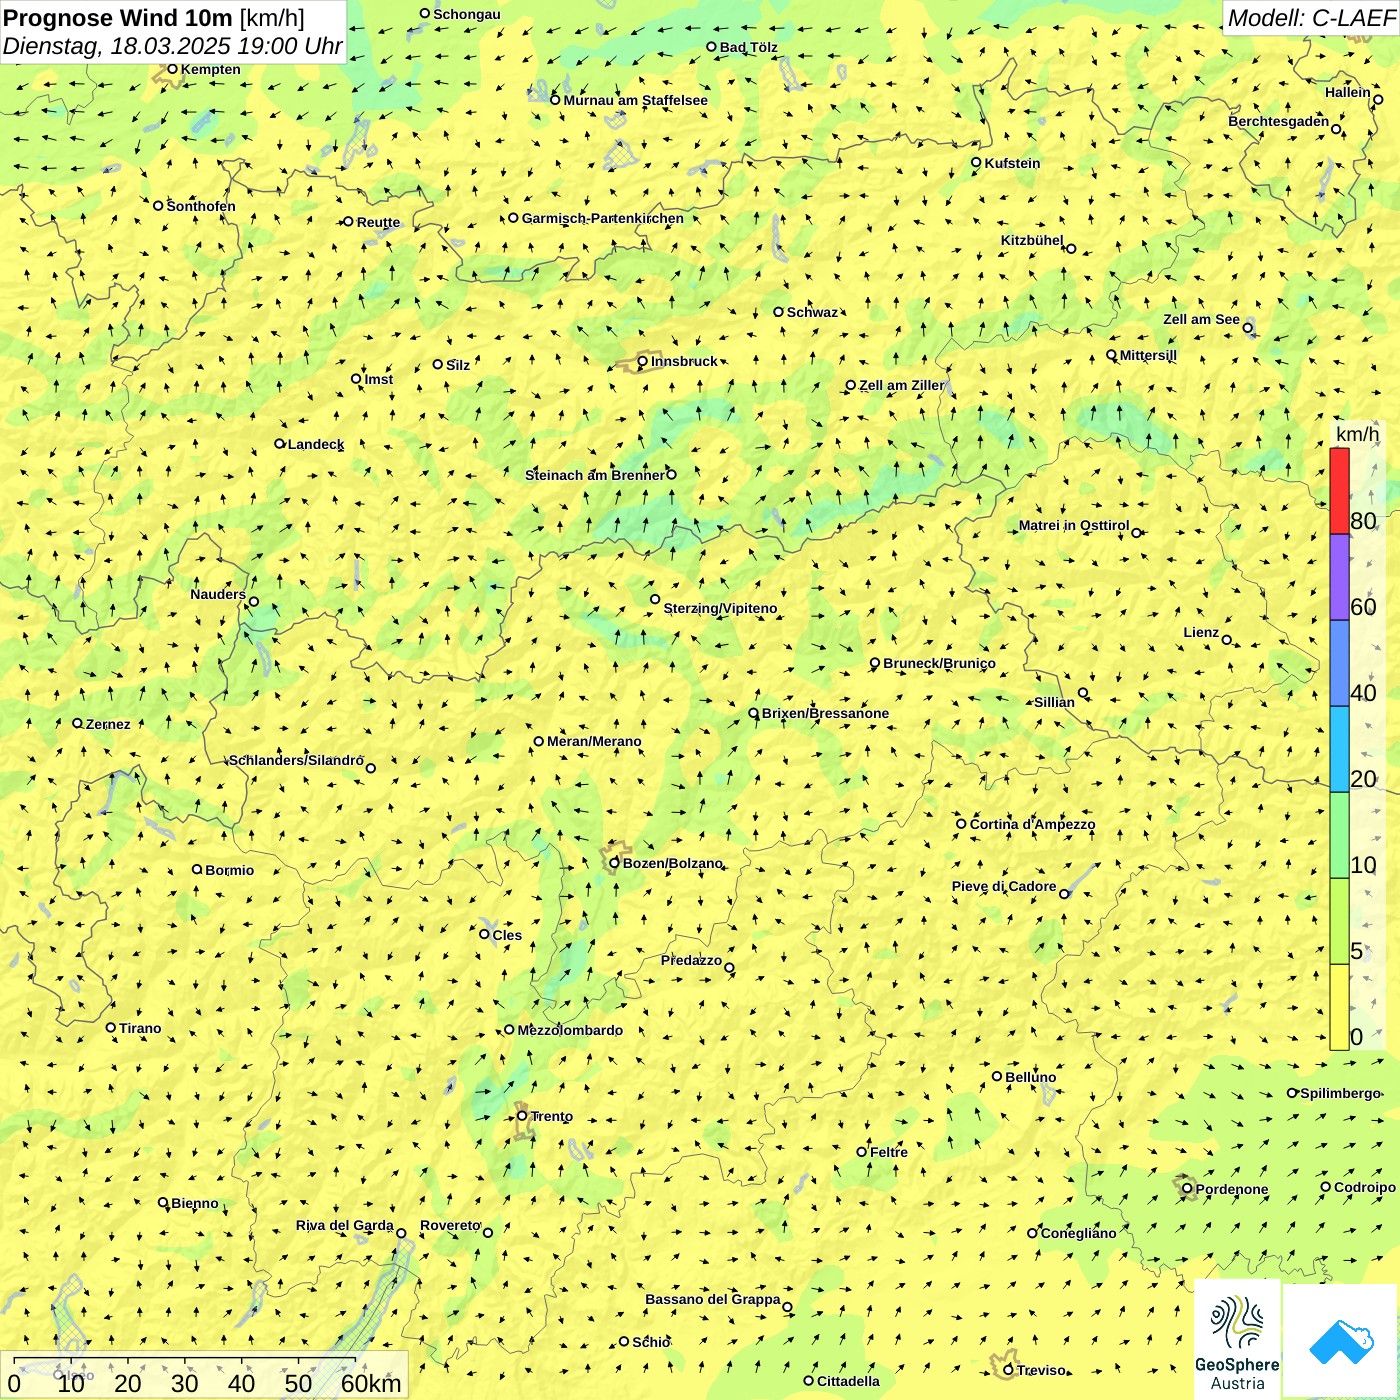The image size is (1400, 1400).
Task: Click the Hallein location marker
Action: pos(1378,99)
